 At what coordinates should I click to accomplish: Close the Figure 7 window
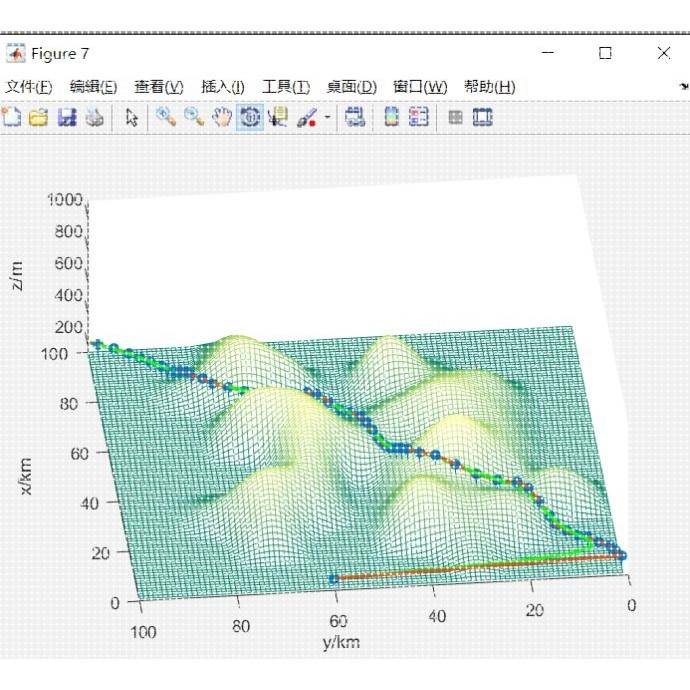point(664,53)
